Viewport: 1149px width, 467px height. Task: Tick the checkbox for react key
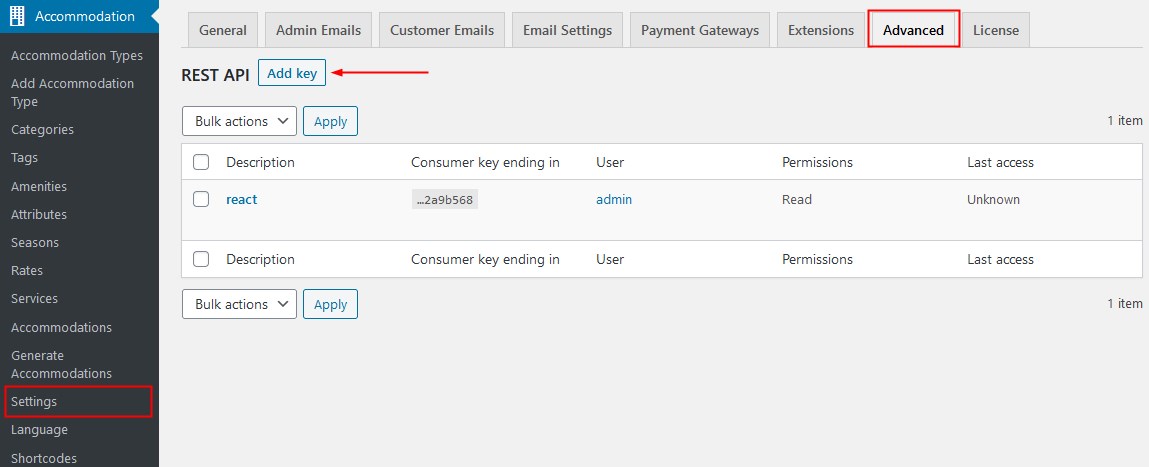point(201,199)
